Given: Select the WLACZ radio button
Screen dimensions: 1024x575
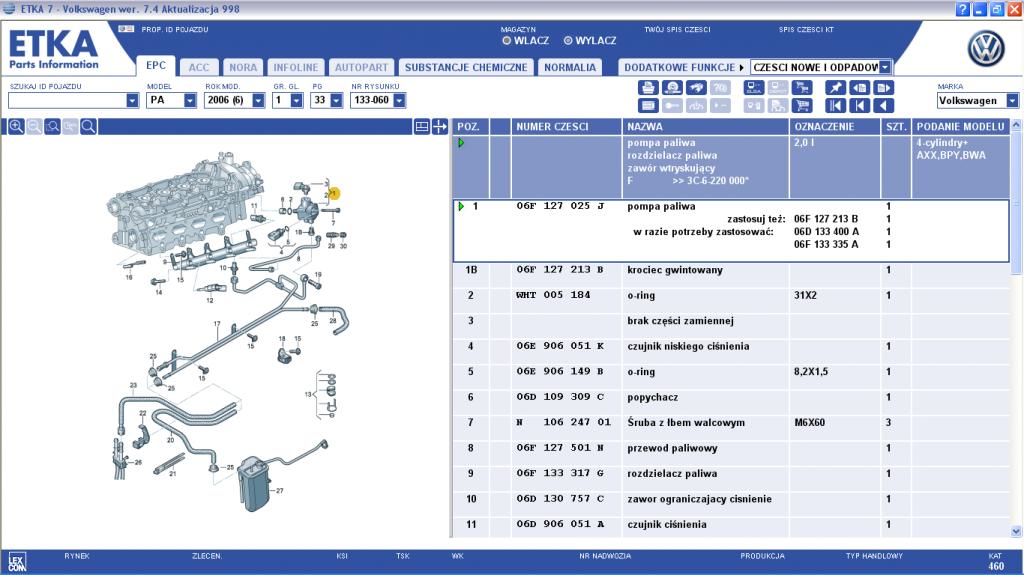Looking at the screenshot, I should point(506,41).
